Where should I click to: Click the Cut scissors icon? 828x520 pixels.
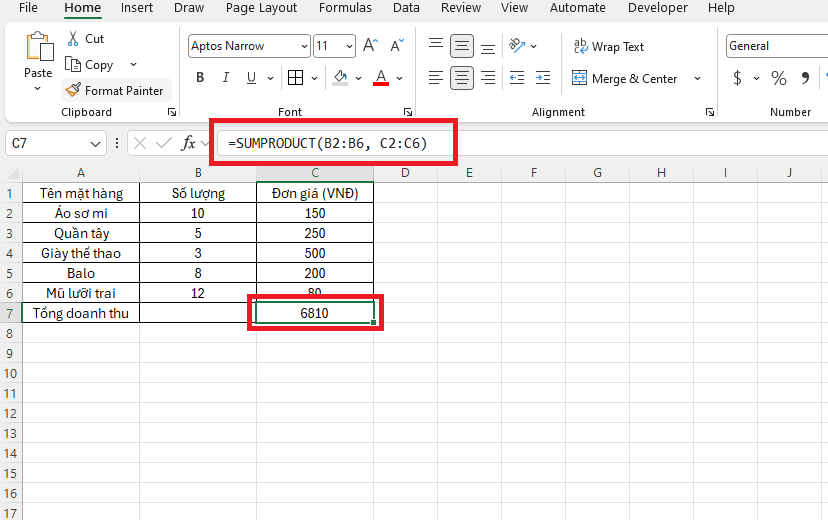(x=73, y=39)
